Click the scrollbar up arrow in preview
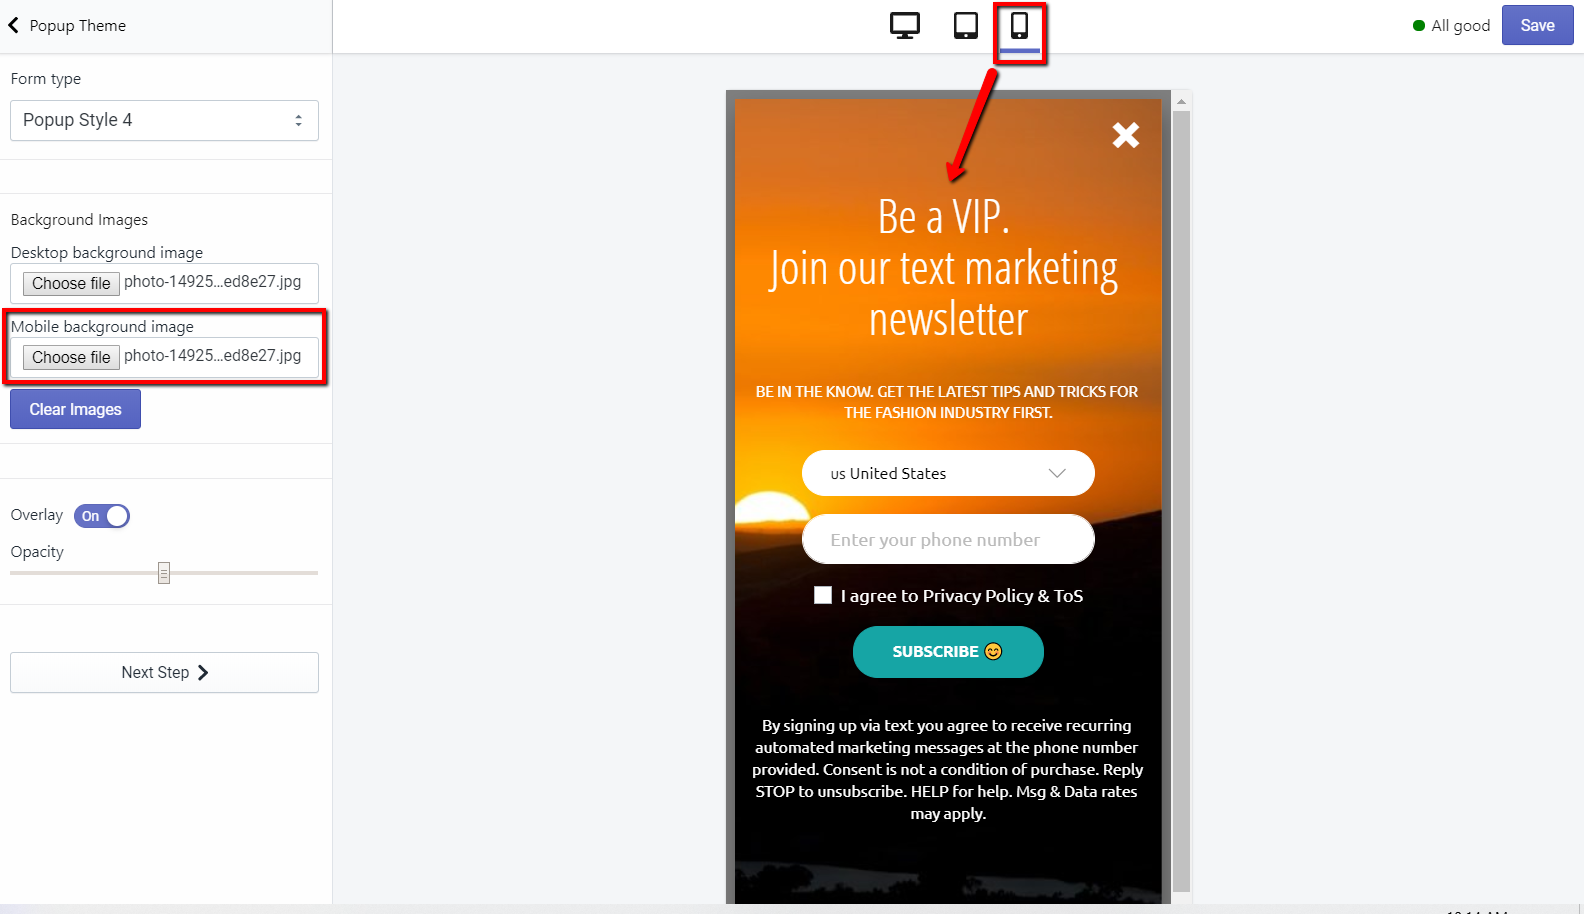The height and width of the screenshot is (914, 1584). pos(1181,101)
